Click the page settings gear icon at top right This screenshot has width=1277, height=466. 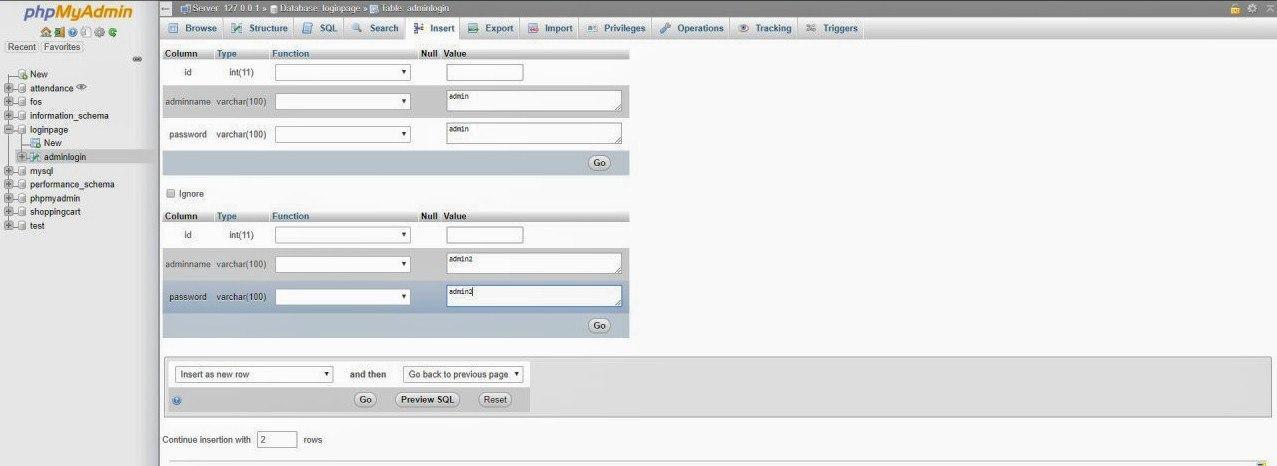[1251, 8]
